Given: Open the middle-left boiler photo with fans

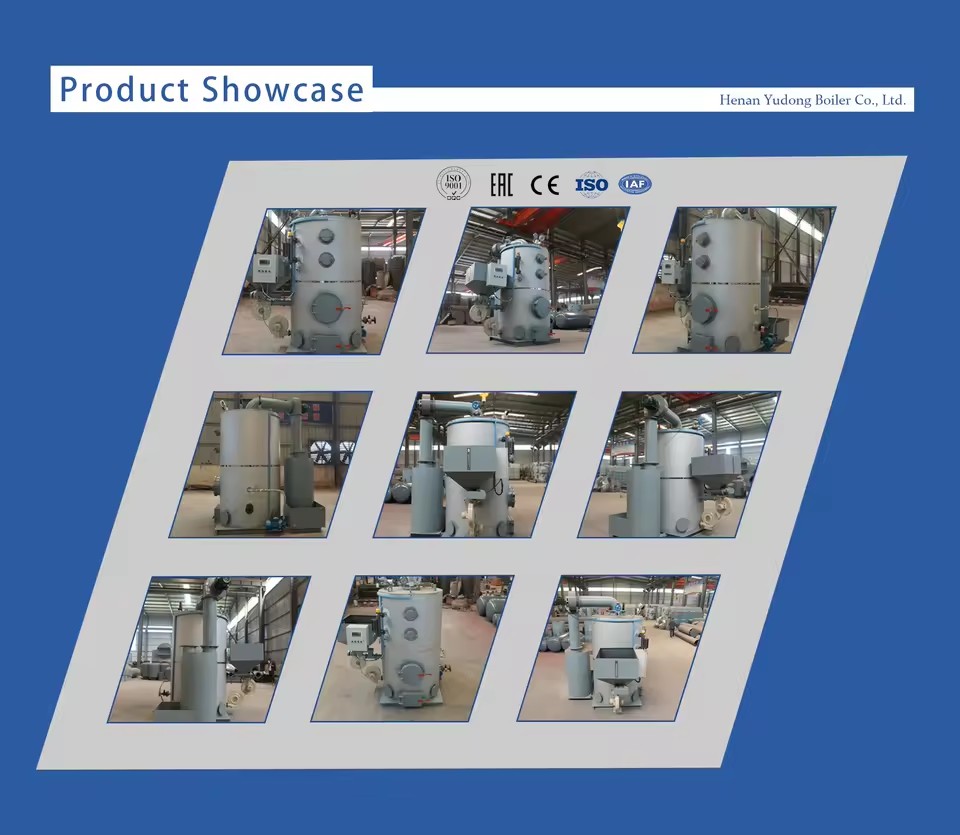Looking at the screenshot, I should [x=271, y=465].
